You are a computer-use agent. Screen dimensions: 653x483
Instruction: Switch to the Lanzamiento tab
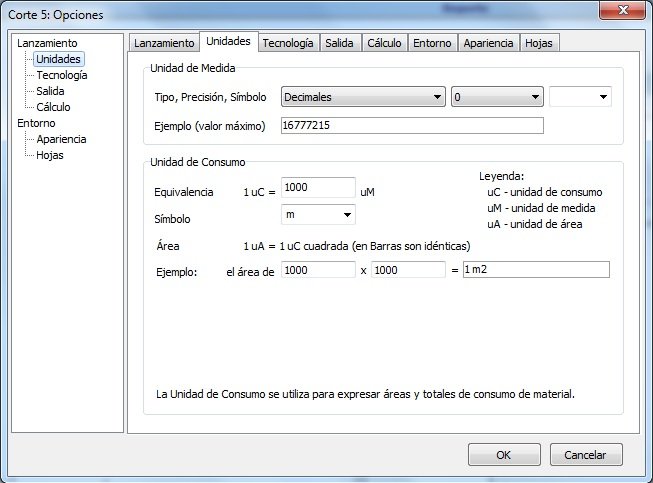pyautogui.click(x=164, y=43)
